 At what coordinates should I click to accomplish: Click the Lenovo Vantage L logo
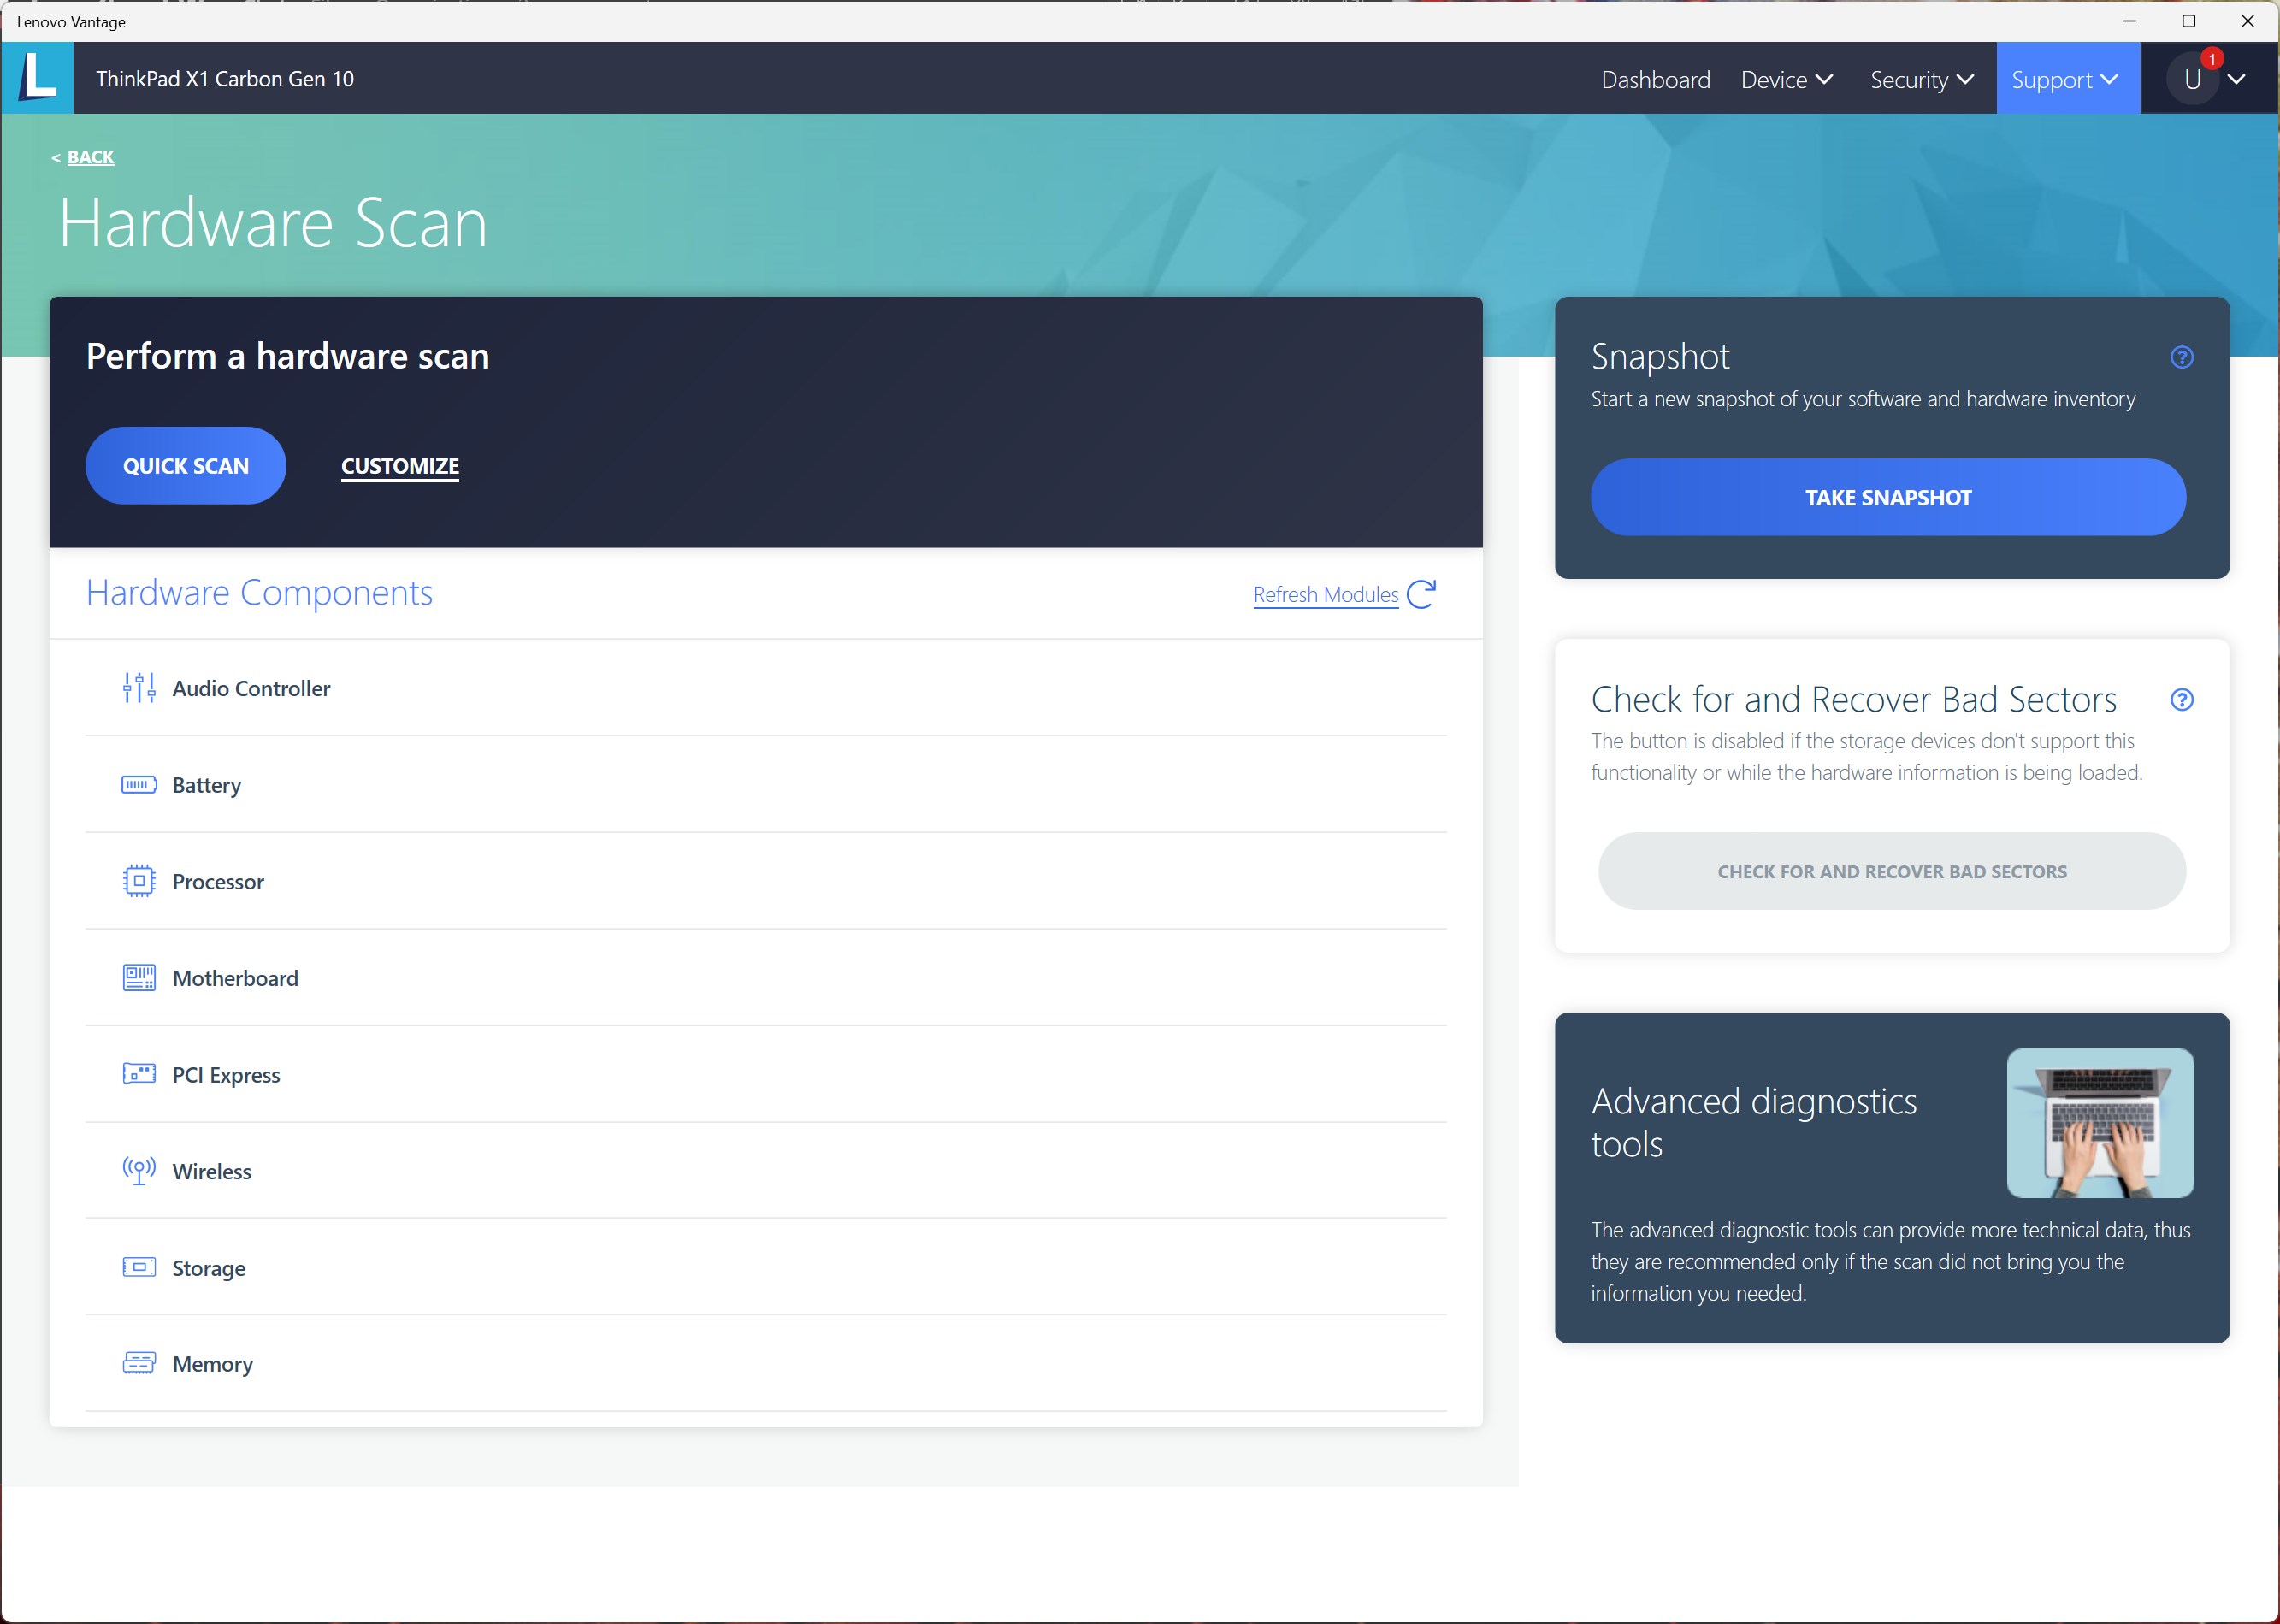[x=38, y=78]
